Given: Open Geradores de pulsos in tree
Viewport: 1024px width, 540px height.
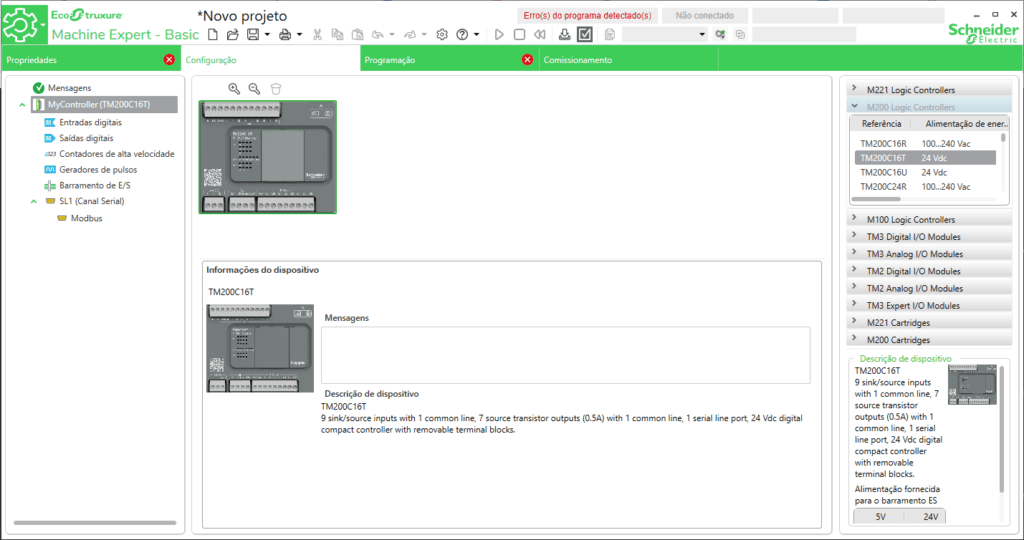Looking at the screenshot, I should (98, 170).
